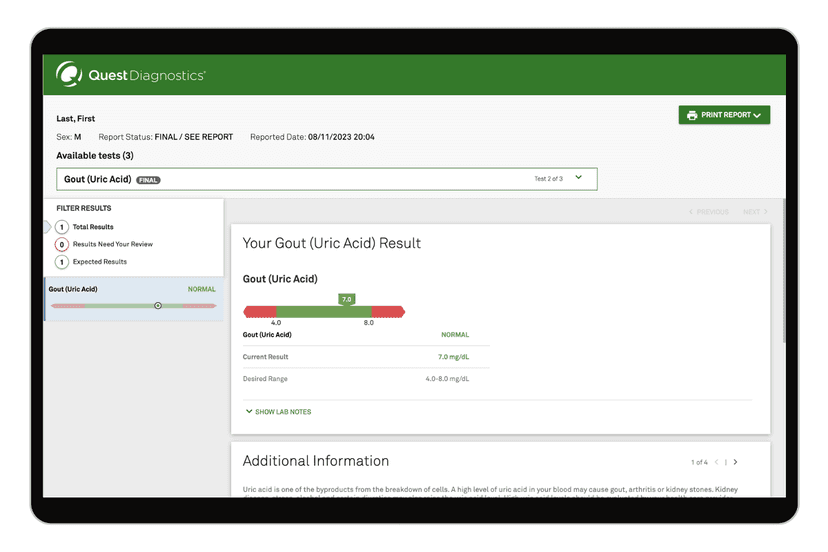Image resolution: width=828 pixels, height=552 pixels.
Task: Go to previous Additional Information page arrow
Action: [716, 462]
